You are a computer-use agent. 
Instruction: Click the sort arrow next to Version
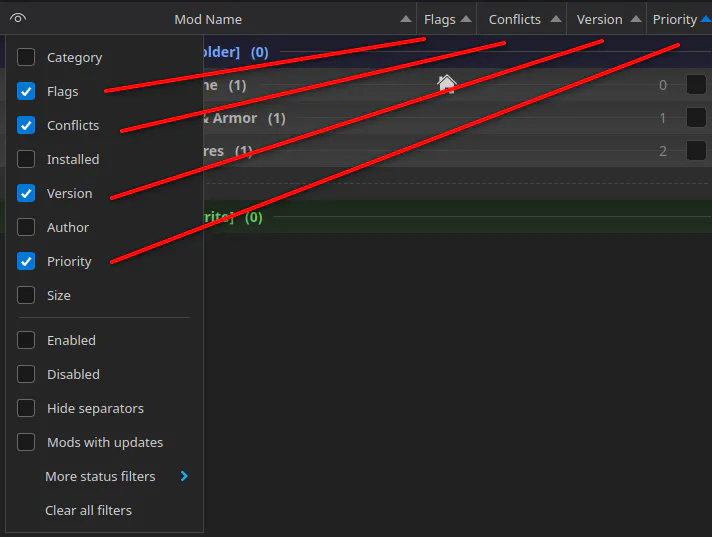(x=636, y=19)
